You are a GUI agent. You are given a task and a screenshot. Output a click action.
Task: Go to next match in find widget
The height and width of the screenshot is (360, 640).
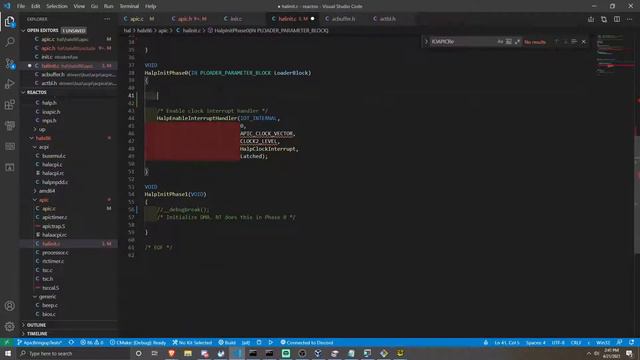point(565,42)
